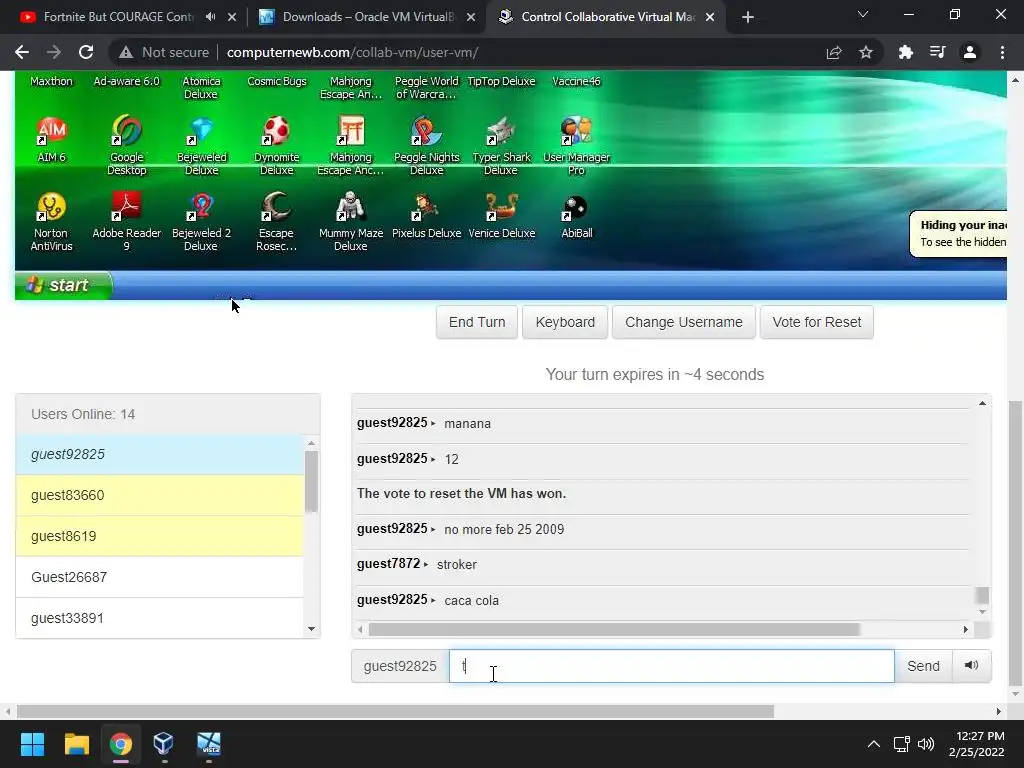Screen dimensions: 1024x768
Task: Launch the Bejeweled Deluxe desktop icon
Action: point(201,145)
